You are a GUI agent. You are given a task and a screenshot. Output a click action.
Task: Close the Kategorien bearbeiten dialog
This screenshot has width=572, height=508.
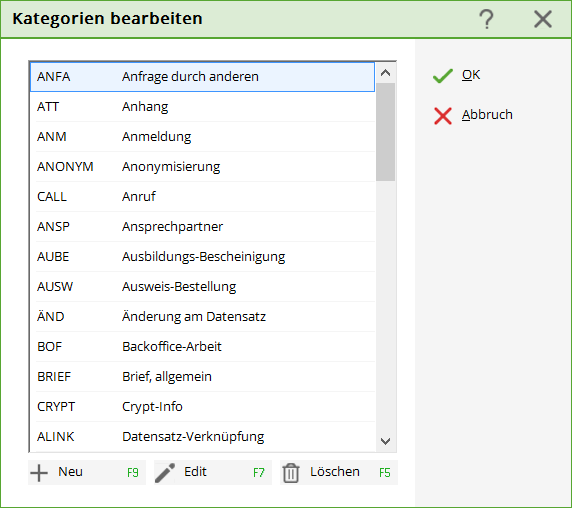coord(543,19)
